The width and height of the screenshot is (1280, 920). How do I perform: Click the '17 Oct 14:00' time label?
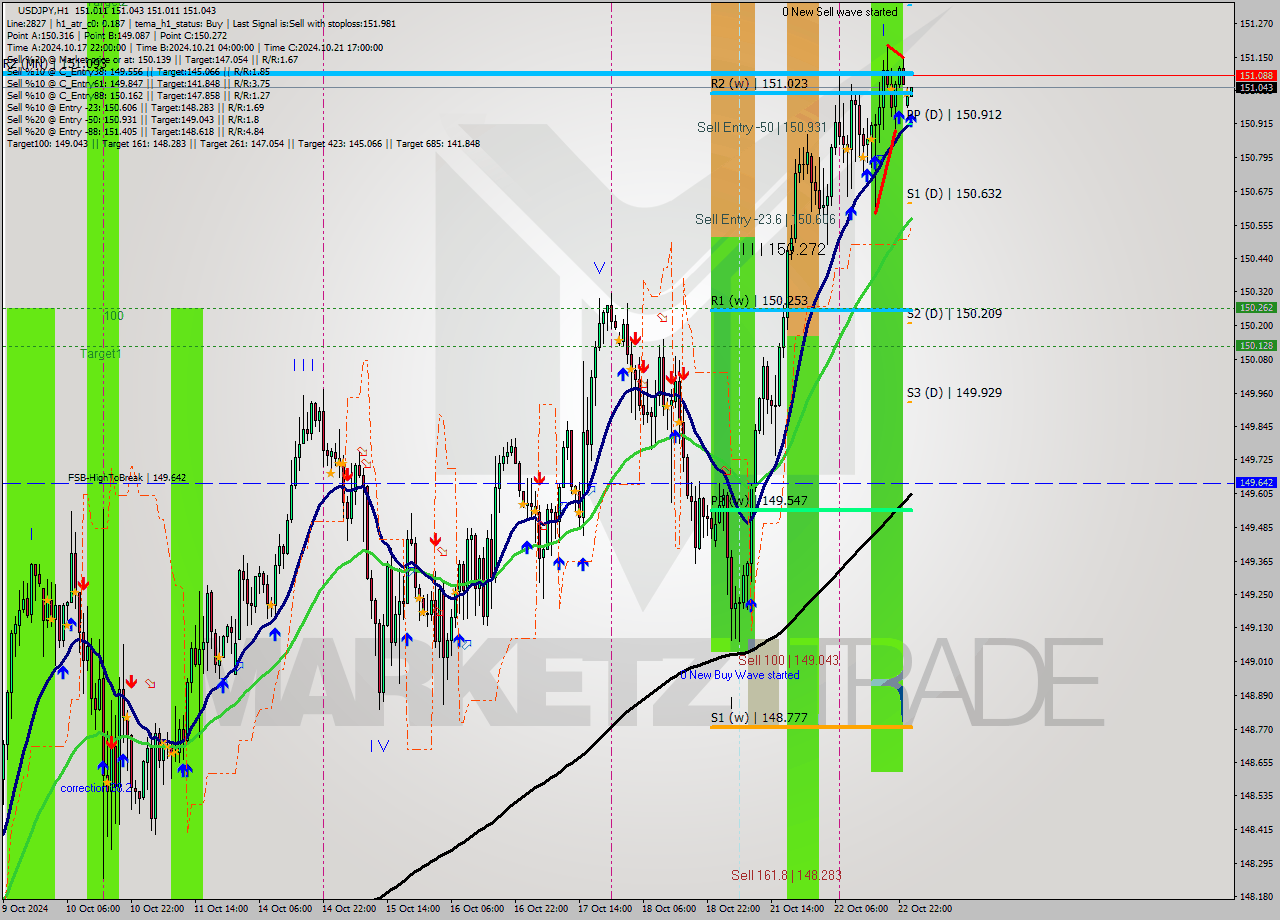(x=604, y=909)
